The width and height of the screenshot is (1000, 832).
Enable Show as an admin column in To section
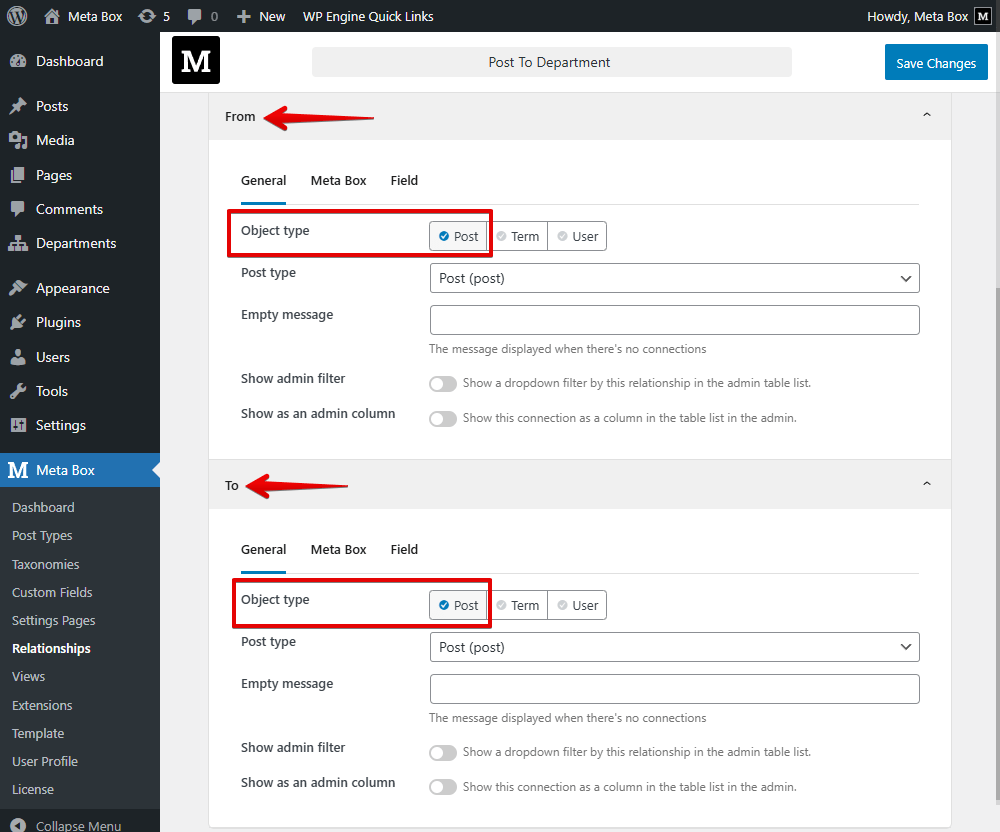coord(442,787)
